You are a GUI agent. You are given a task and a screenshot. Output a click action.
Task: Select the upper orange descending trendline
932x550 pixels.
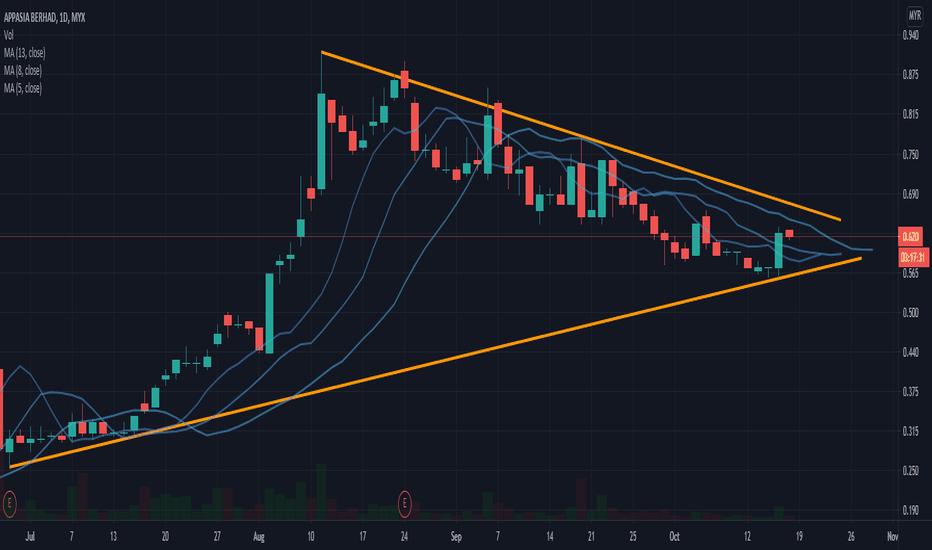580,136
